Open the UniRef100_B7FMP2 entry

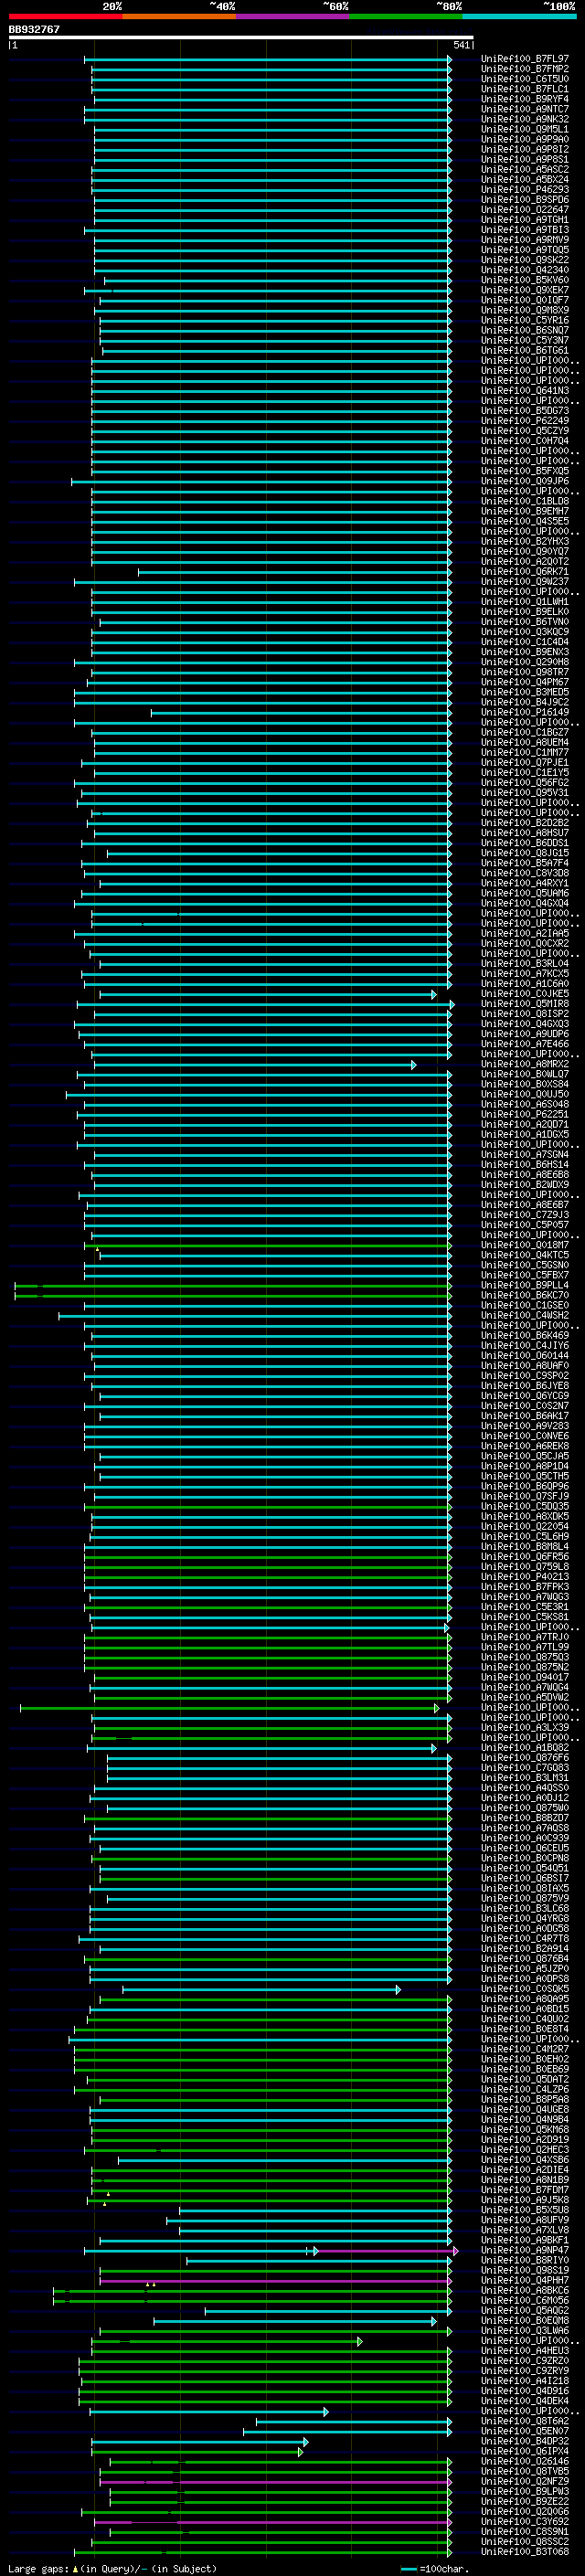tap(524, 69)
